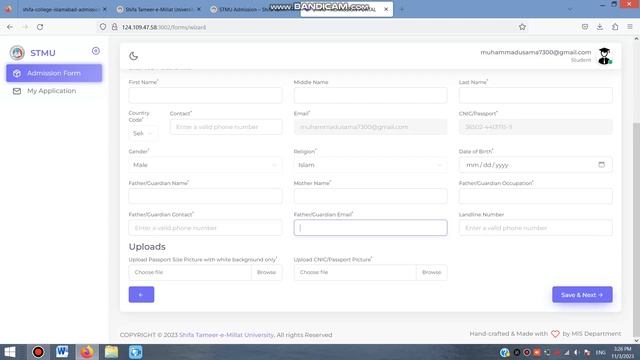Viewport: 640px width, 360px height.
Task: Click the tracking protection shield icon
Action: pyautogui.click(x=103, y=27)
